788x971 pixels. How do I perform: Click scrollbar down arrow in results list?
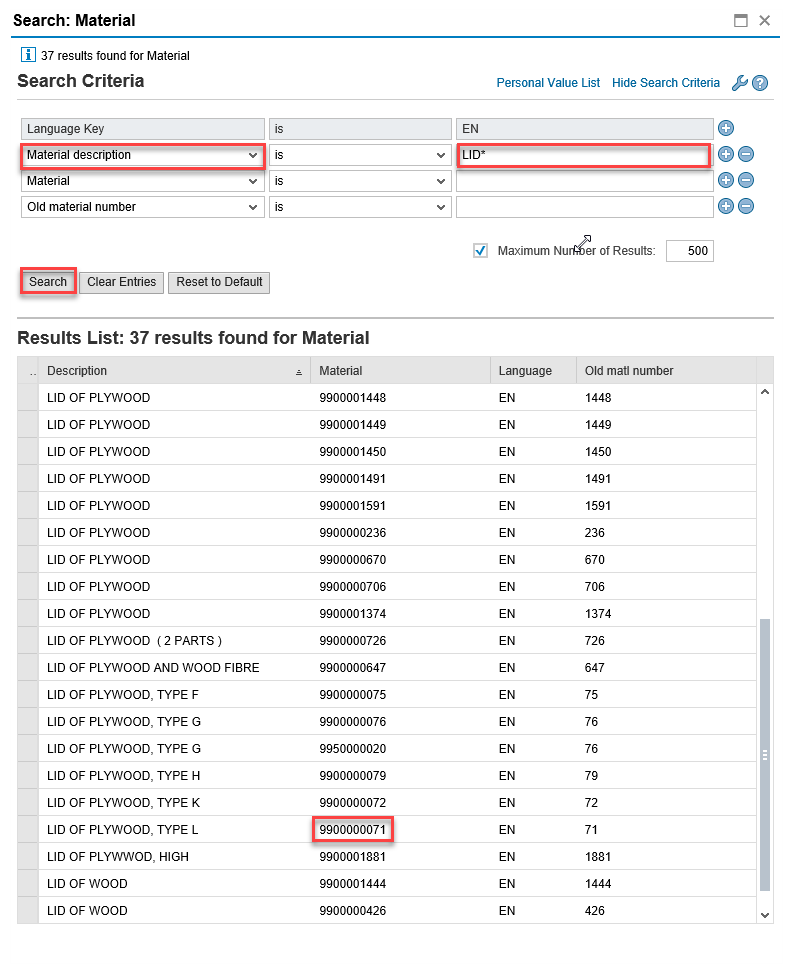pos(765,915)
